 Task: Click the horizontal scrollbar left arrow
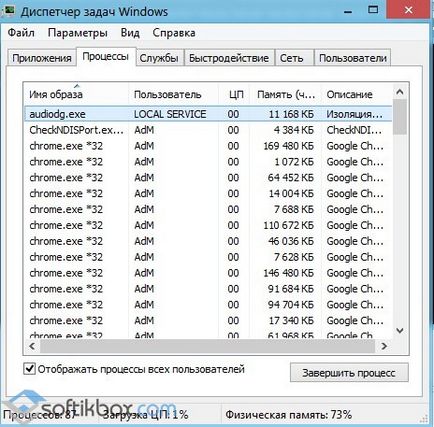point(32,346)
